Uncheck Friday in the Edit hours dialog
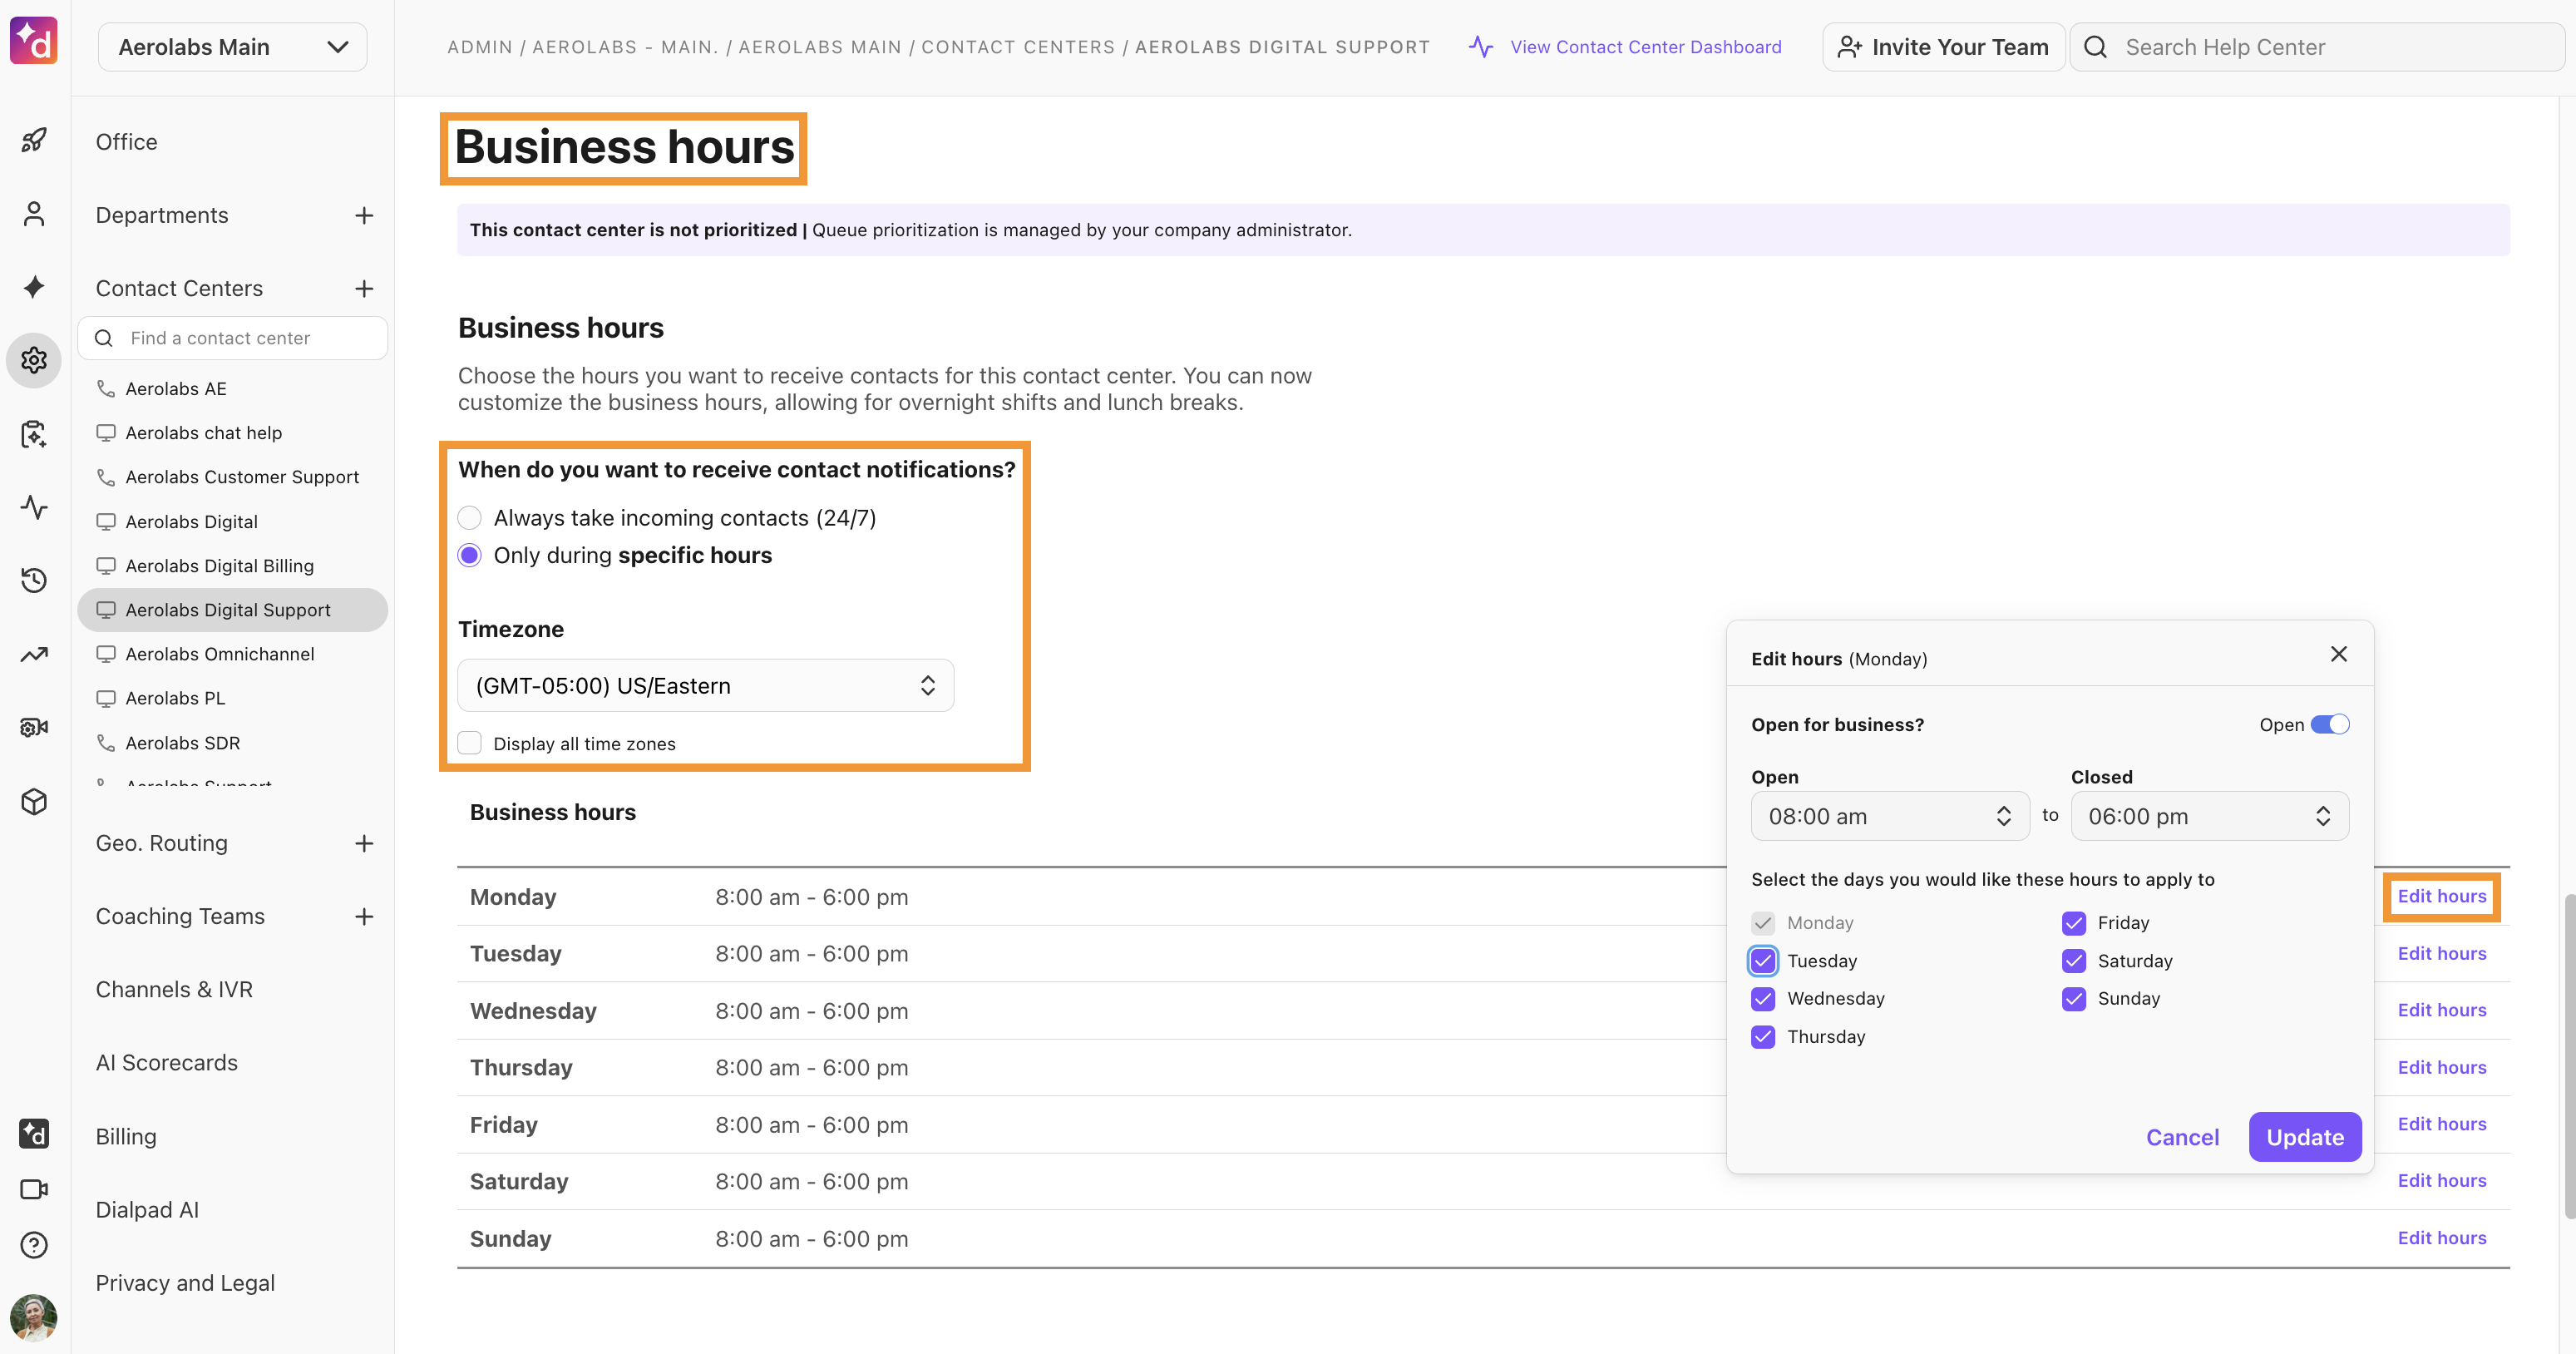 tap(2074, 923)
